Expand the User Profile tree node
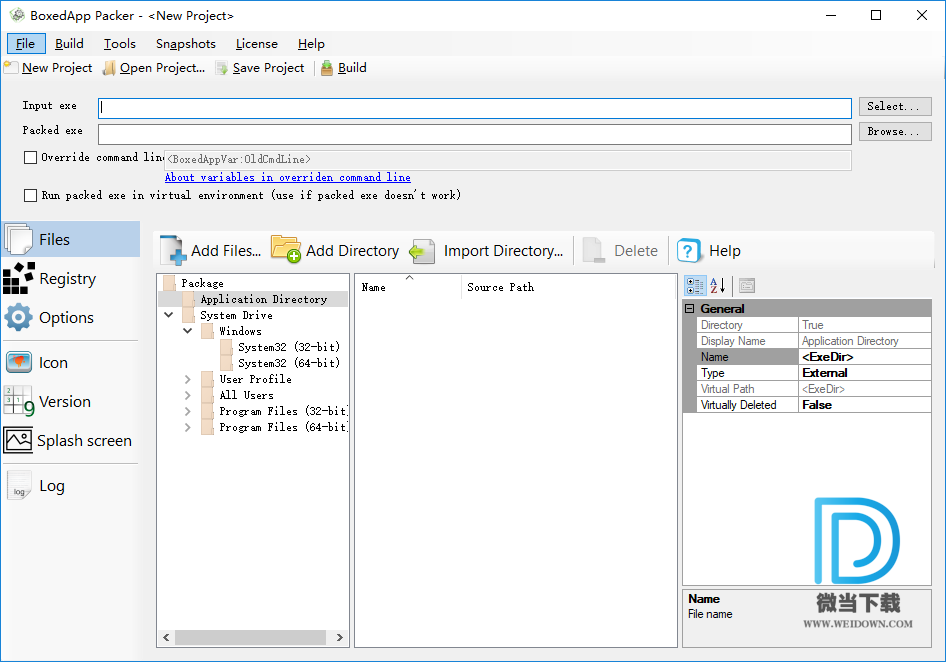Viewport: 946px width, 662px height. [x=188, y=379]
